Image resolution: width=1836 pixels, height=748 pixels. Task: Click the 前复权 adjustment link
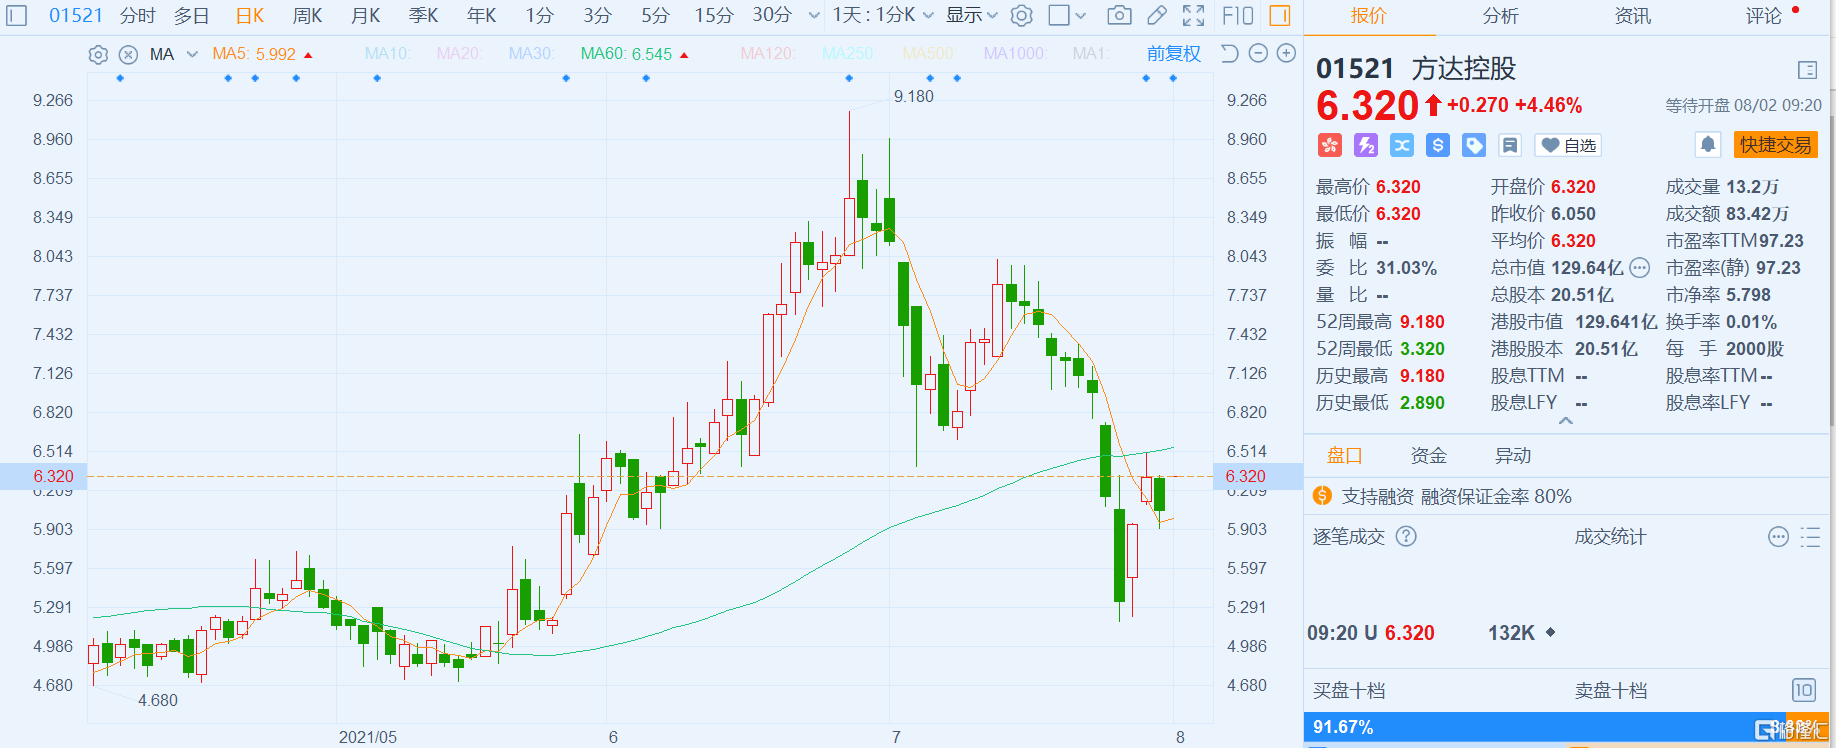tap(1173, 54)
